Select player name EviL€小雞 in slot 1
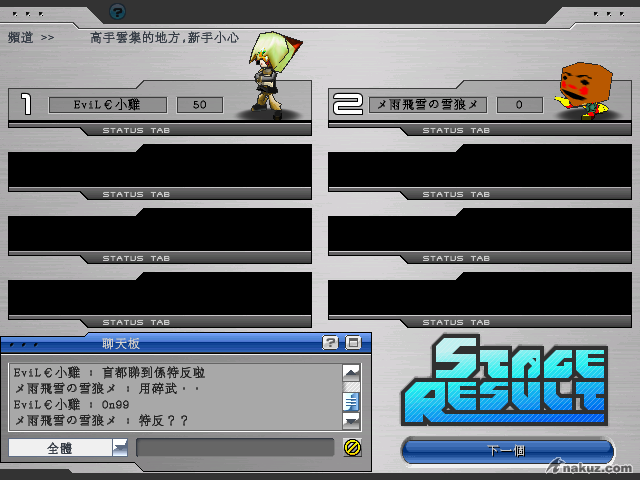The height and width of the screenshot is (480, 640). [x=108, y=105]
